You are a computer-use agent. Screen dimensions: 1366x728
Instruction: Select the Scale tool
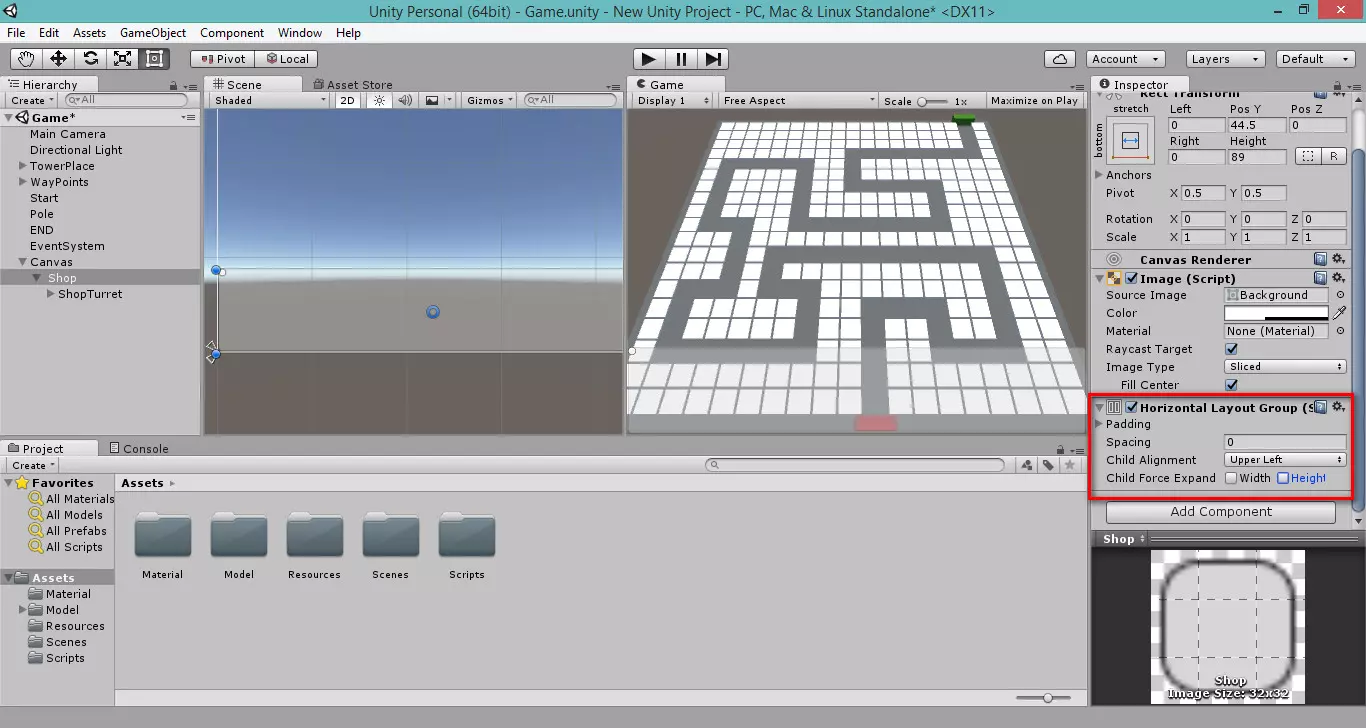pyautogui.click(x=122, y=59)
